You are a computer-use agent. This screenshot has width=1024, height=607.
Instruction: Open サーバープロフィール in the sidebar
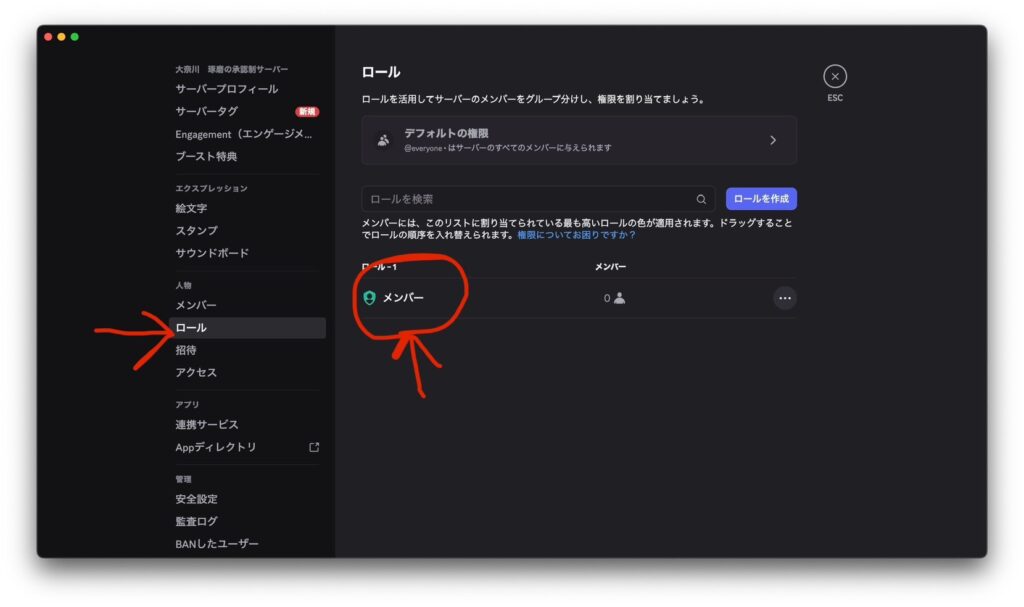click(227, 89)
